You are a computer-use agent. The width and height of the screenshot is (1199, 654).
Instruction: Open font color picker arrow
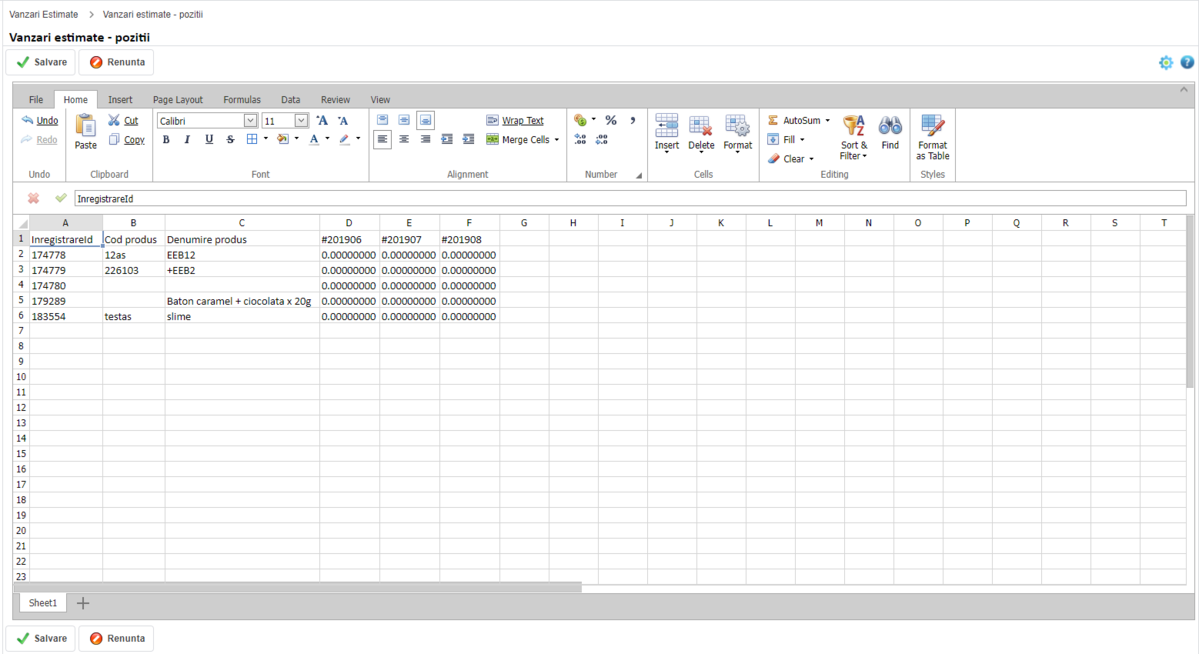[328, 140]
